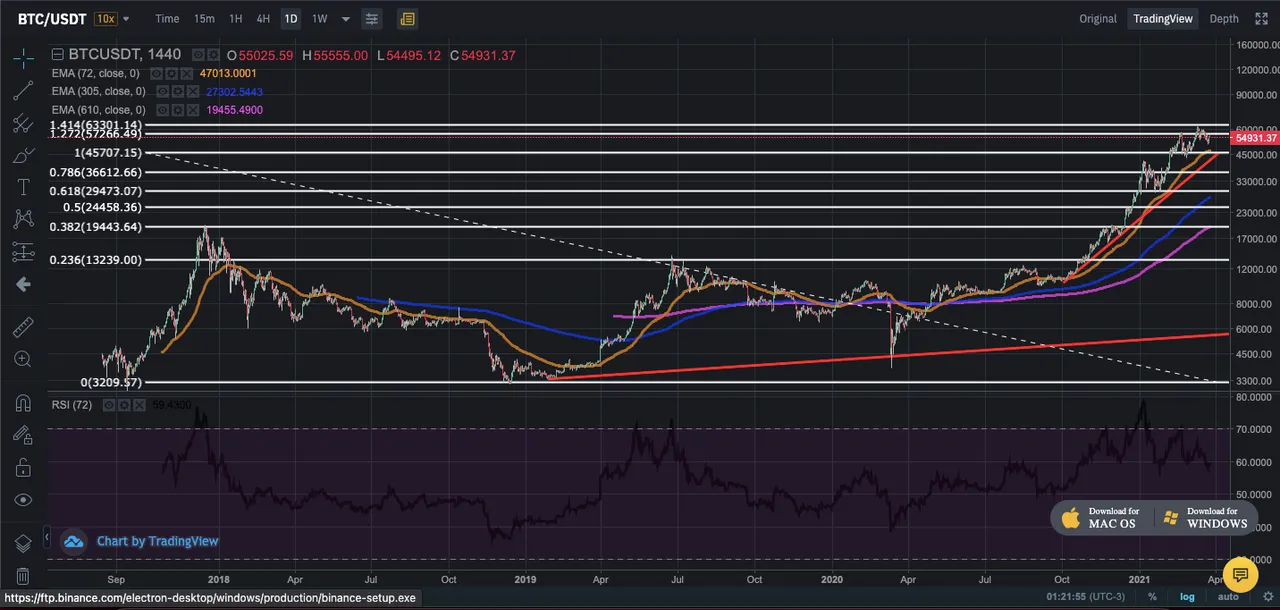This screenshot has height=610, width=1280.
Task: Click the 0.618(29473.07) Fibonacci level label
Action: coord(95,190)
